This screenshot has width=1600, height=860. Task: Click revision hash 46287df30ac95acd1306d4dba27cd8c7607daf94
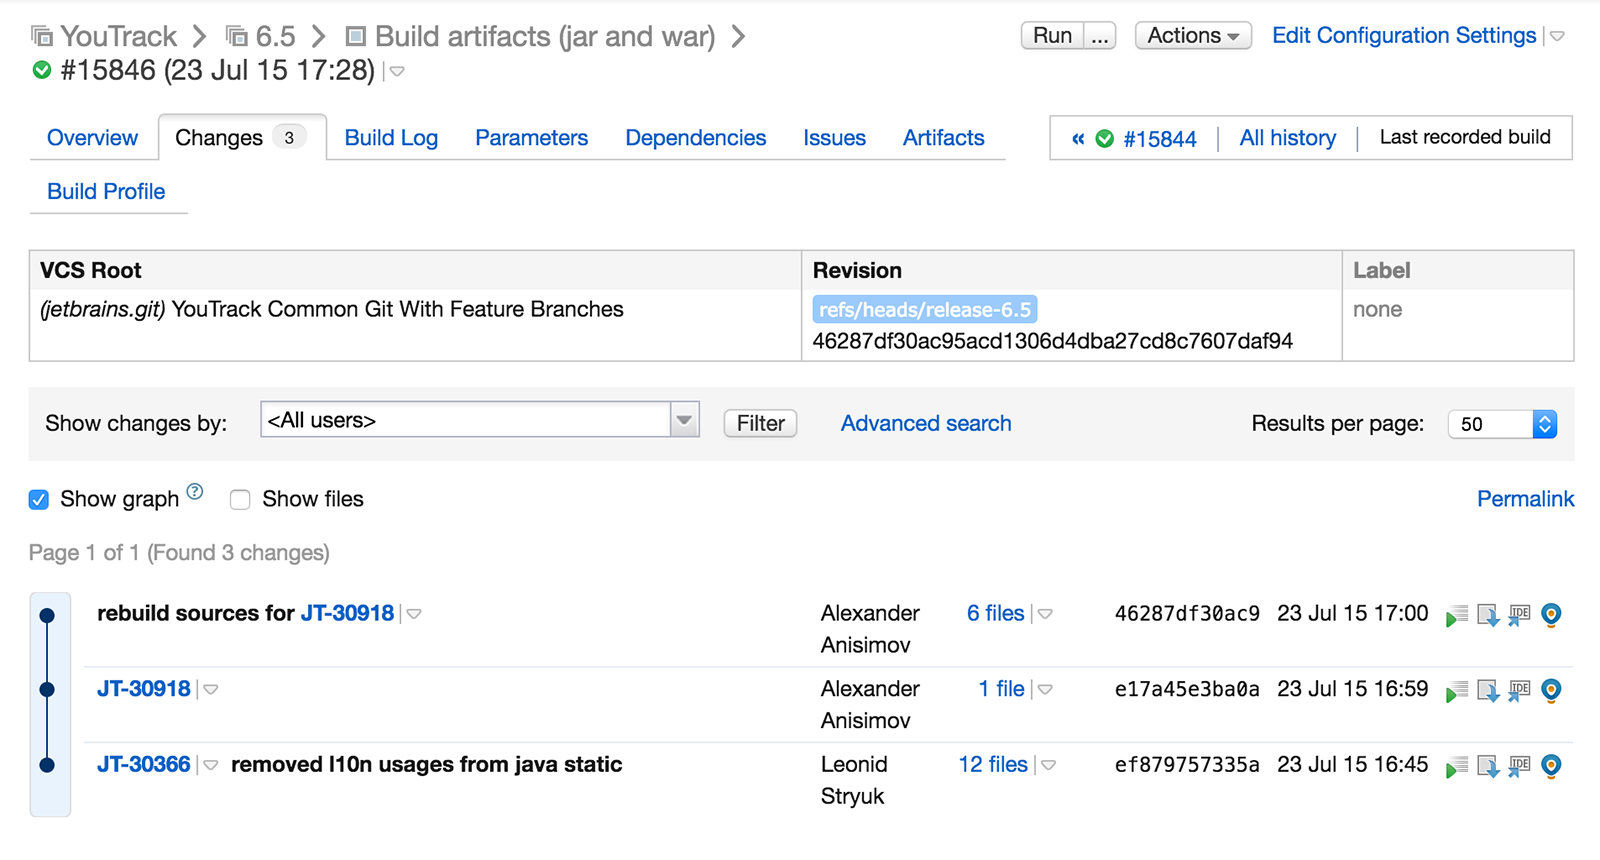[1052, 341]
